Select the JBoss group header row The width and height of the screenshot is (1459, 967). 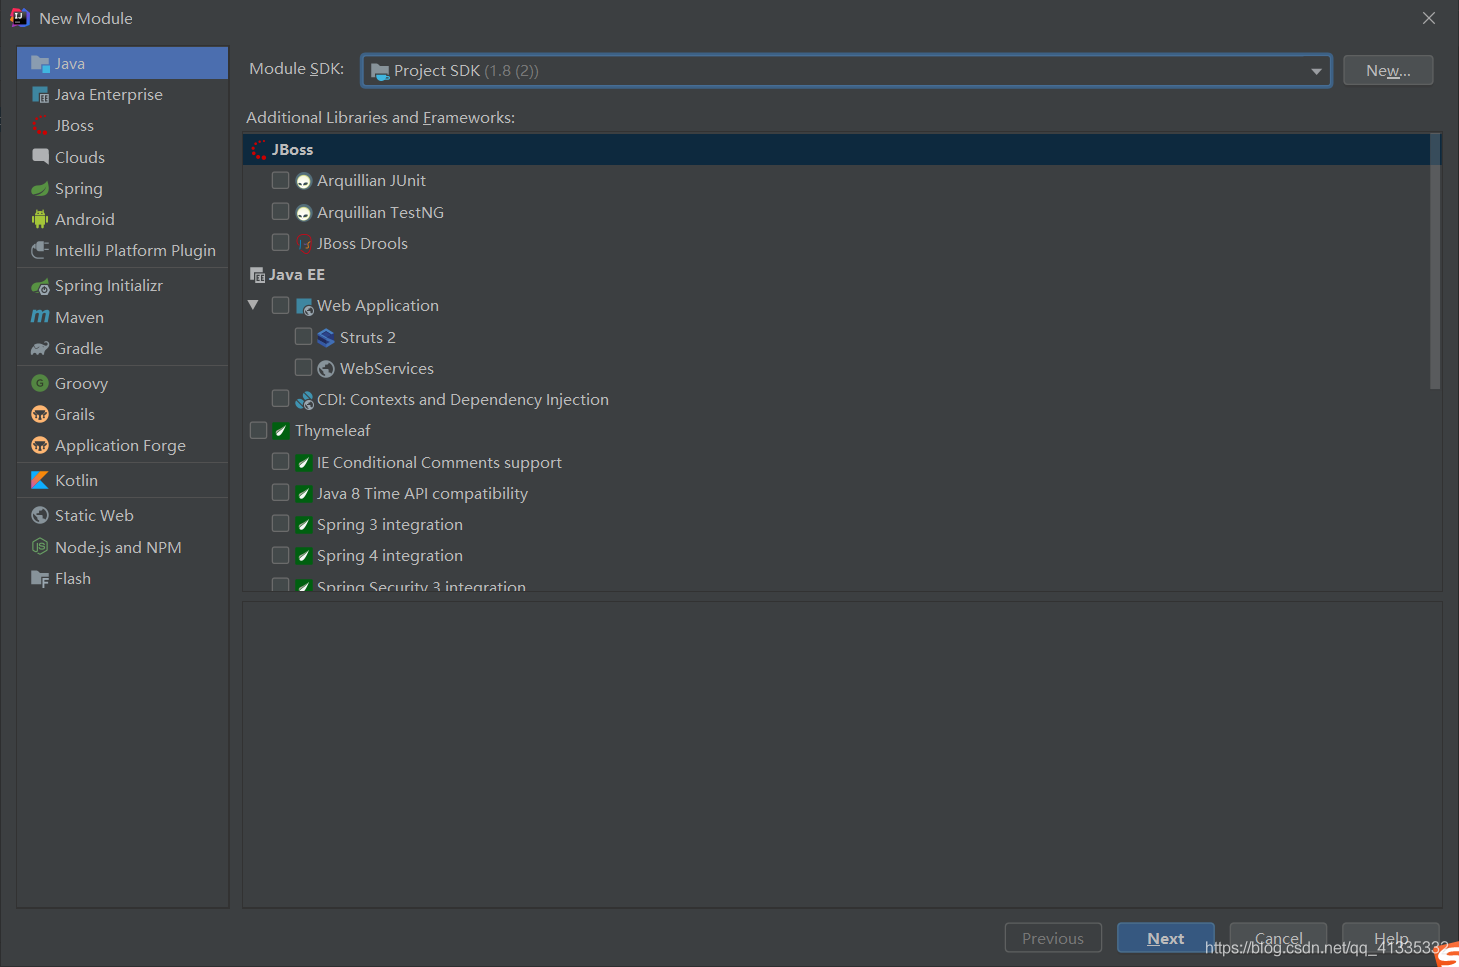836,149
